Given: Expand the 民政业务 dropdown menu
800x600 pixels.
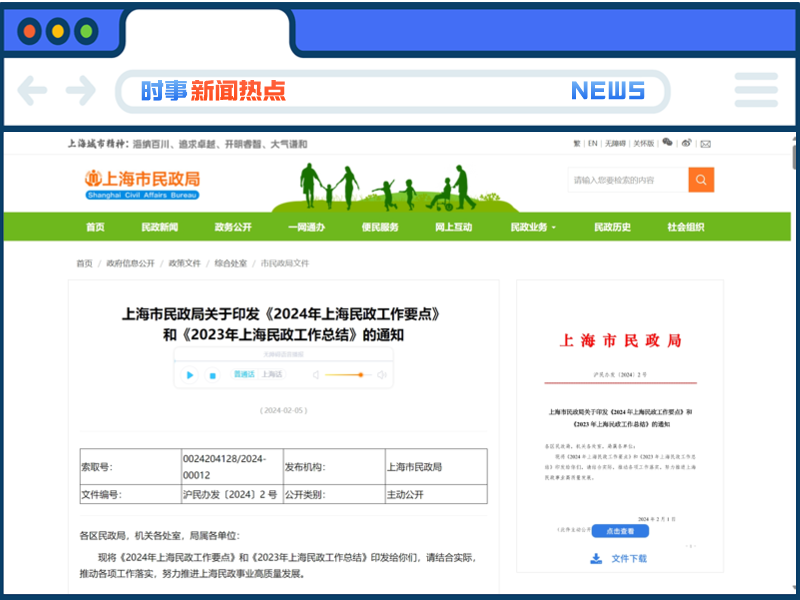Looking at the screenshot, I should coord(532,227).
